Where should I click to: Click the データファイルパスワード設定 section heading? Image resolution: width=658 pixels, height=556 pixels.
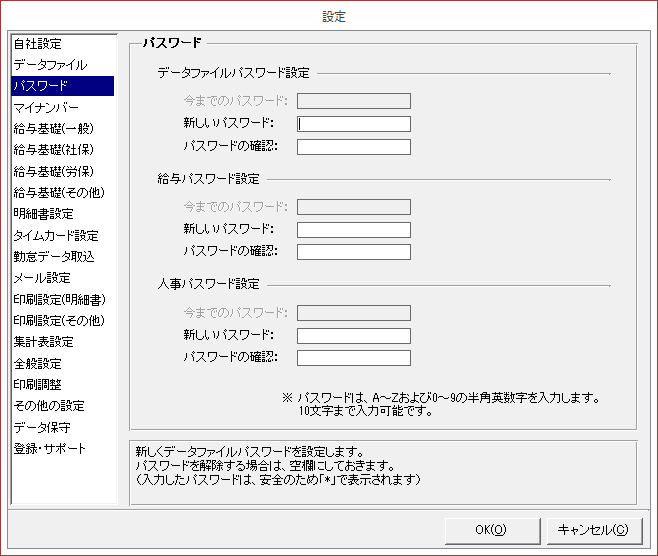coord(233,73)
